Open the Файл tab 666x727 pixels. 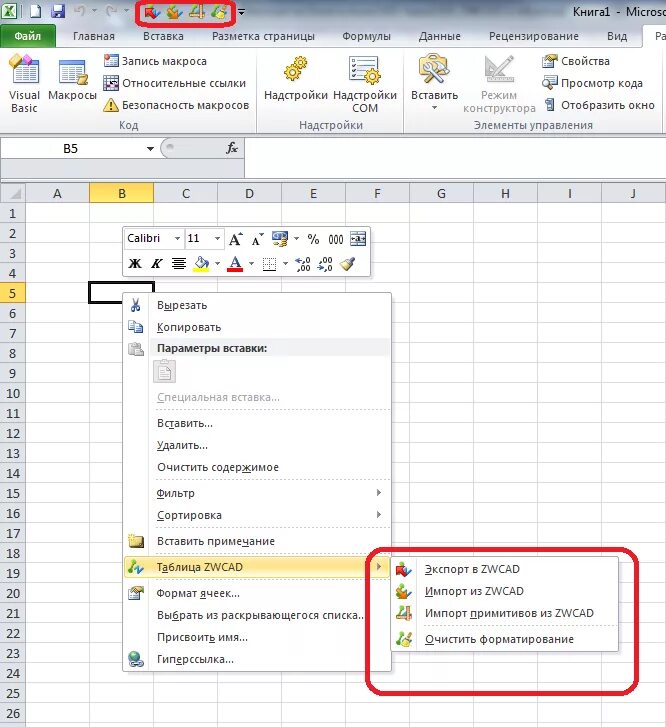click(28, 36)
